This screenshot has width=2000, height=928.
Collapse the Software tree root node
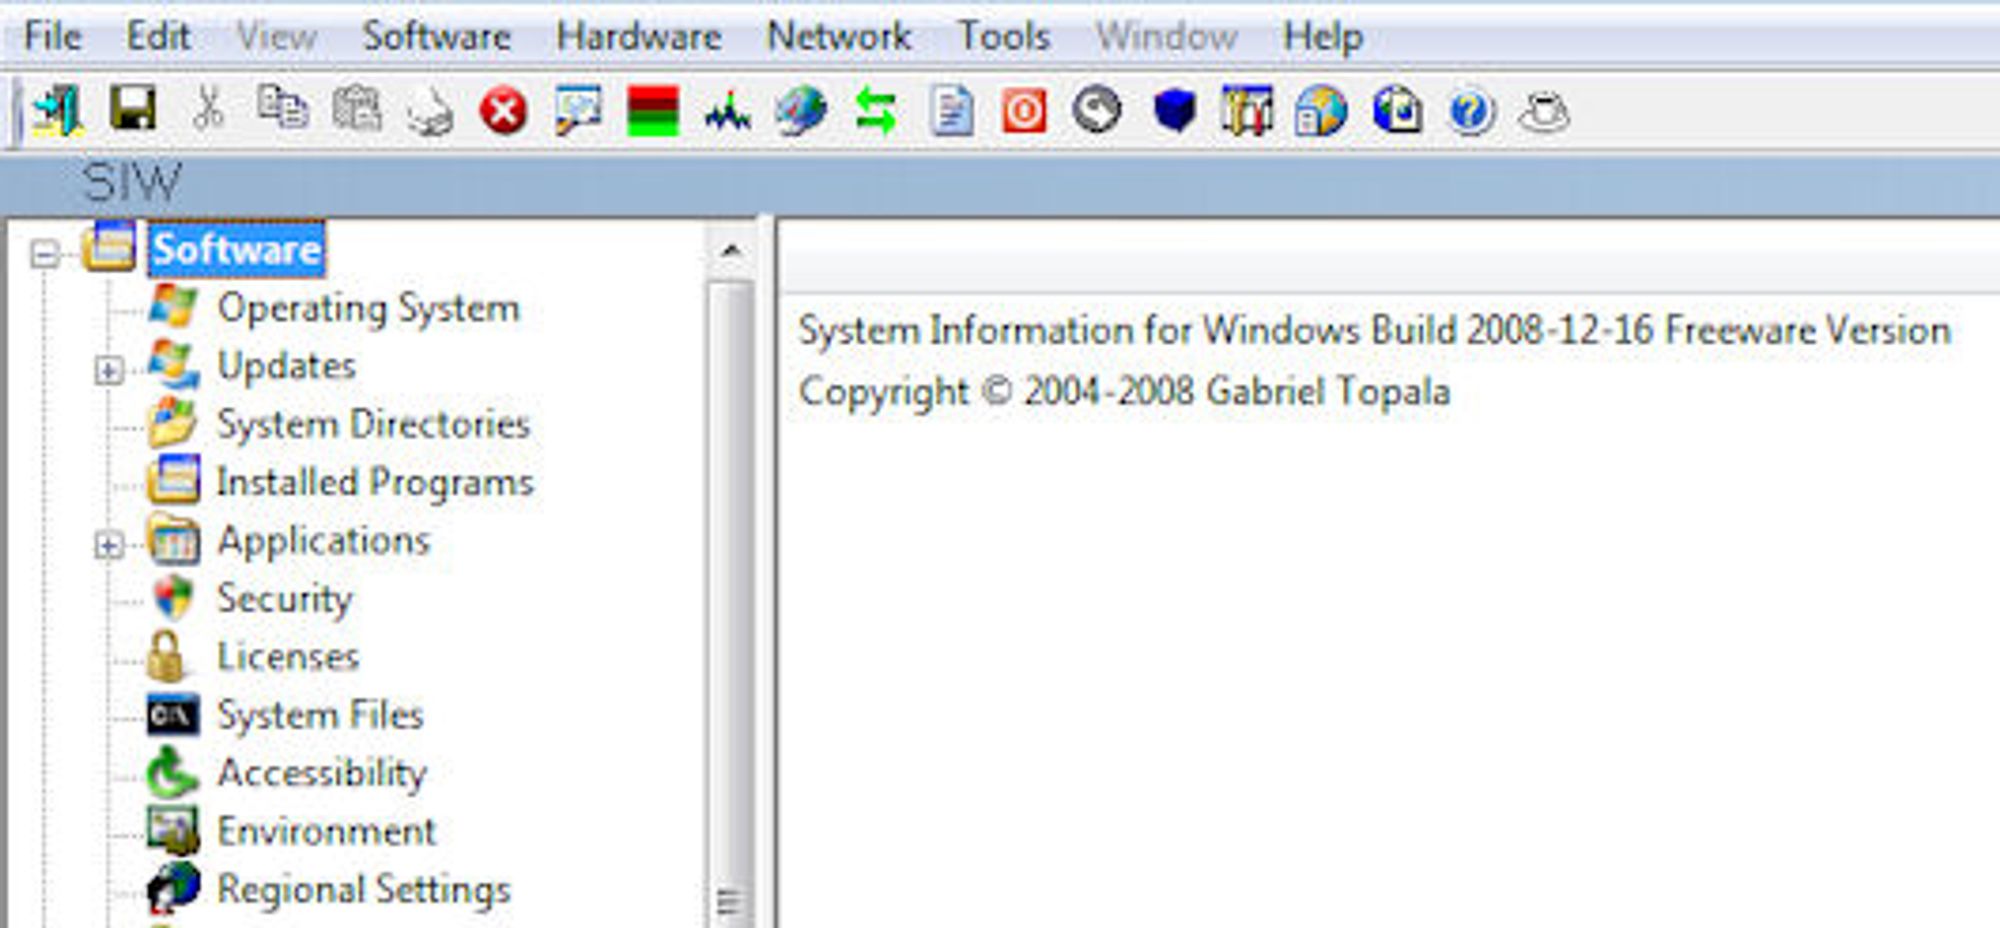pyautogui.click(x=44, y=254)
